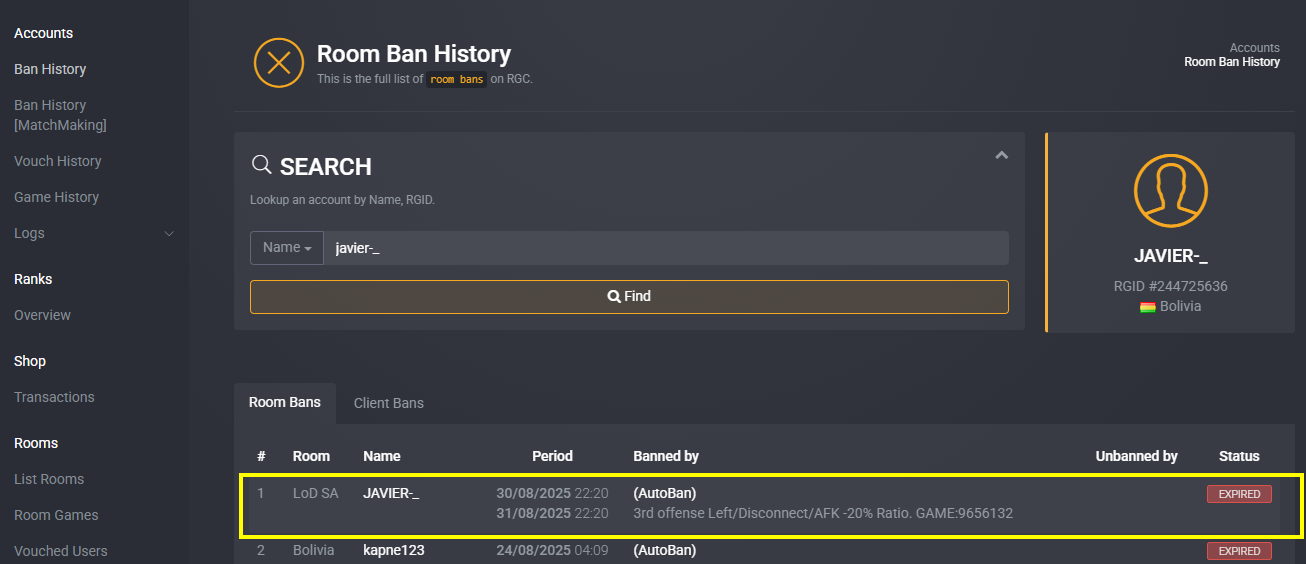Click the JAVIER-_ profile avatar icon
1306x564 pixels.
tap(1170, 190)
